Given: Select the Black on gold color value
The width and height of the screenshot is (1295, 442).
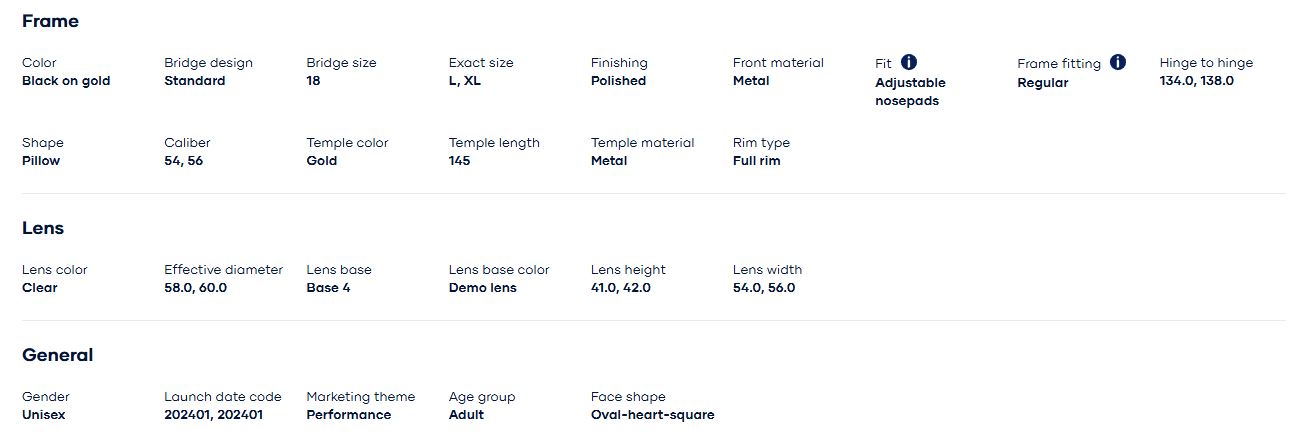Looking at the screenshot, I should tap(66, 81).
